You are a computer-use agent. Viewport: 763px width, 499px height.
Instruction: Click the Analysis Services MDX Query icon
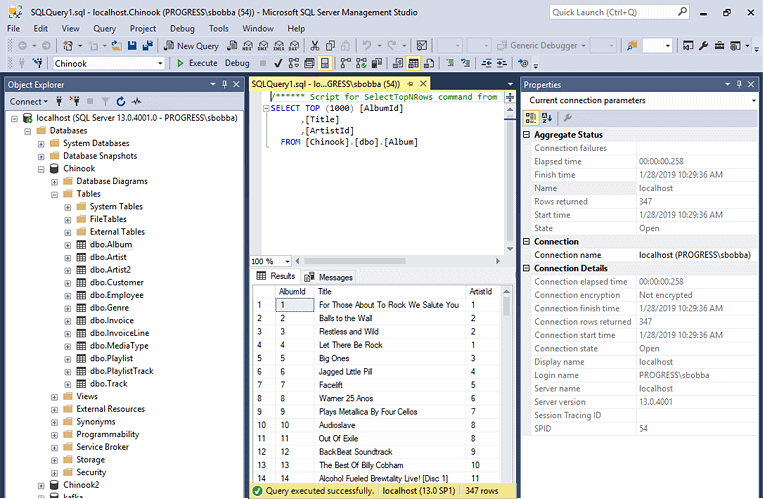[248, 46]
